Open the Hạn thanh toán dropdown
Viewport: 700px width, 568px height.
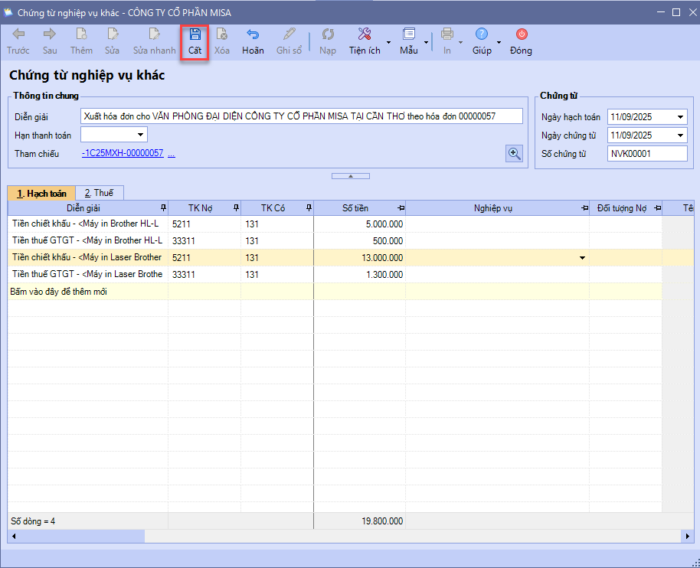tap(140, 134)
